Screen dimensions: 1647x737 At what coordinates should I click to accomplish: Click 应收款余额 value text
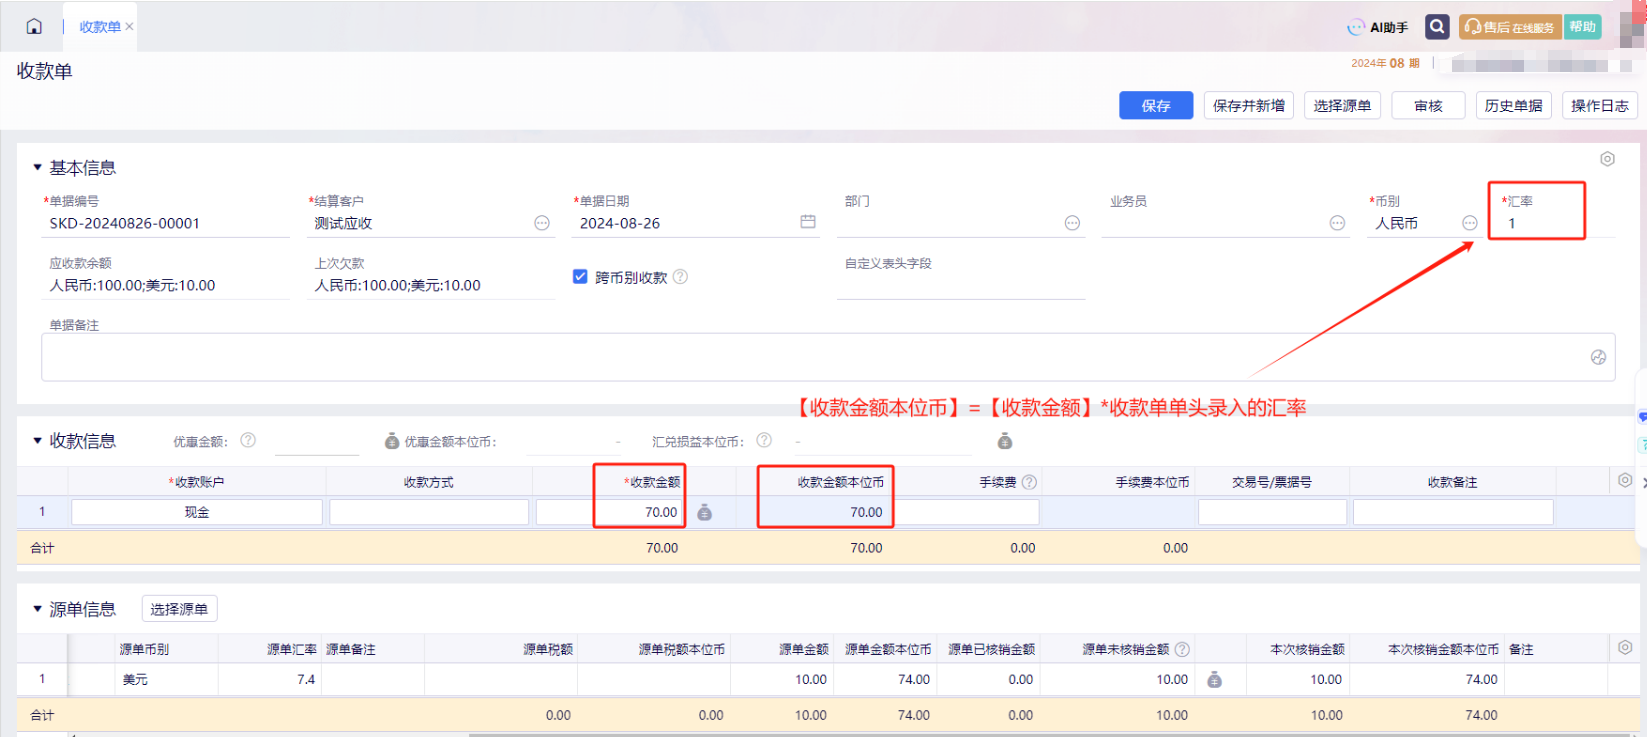click(x=132, y=285)
